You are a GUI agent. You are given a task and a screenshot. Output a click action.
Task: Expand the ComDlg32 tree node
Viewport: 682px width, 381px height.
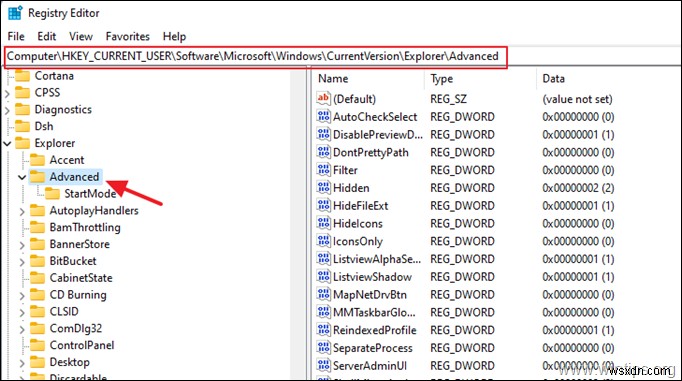click(x=22, y=329)
